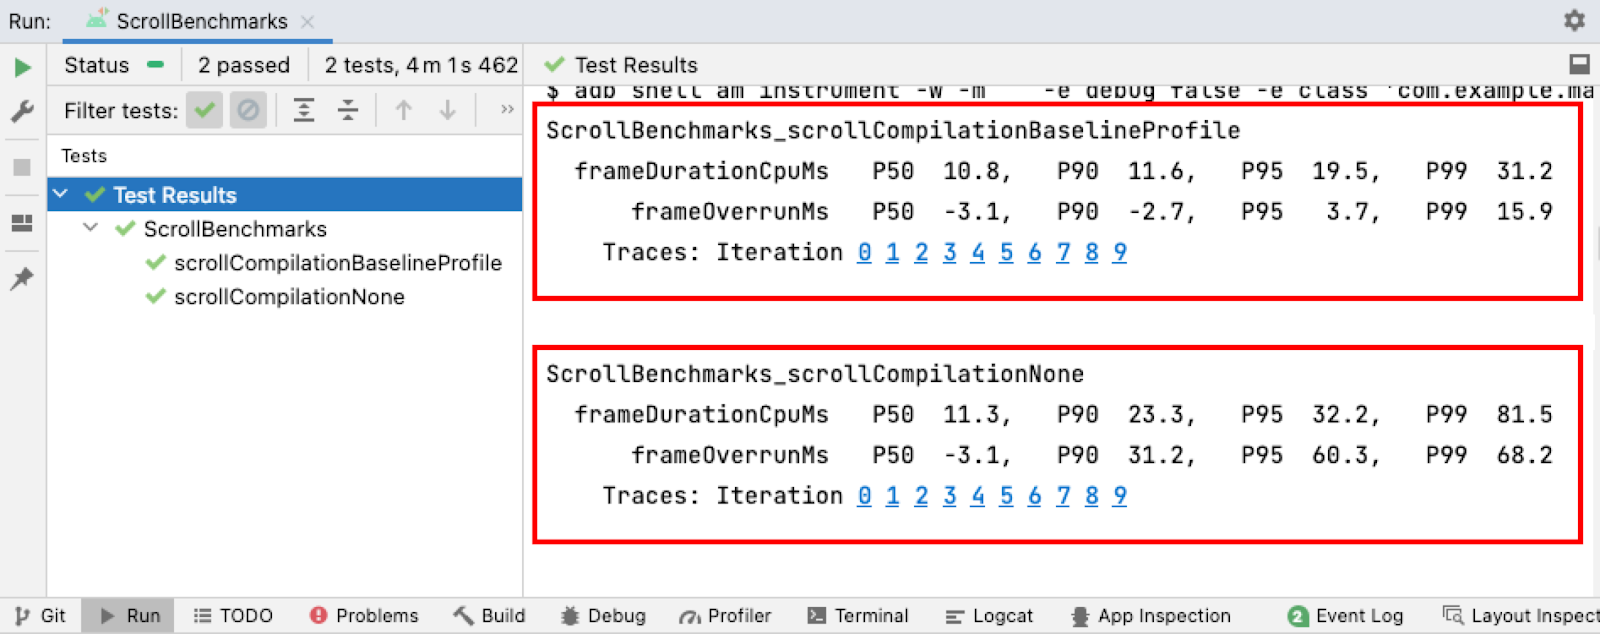Collapse the Test Results tree node
The width and height of the screenshot is (1600, 634).
tap(61, 194)
